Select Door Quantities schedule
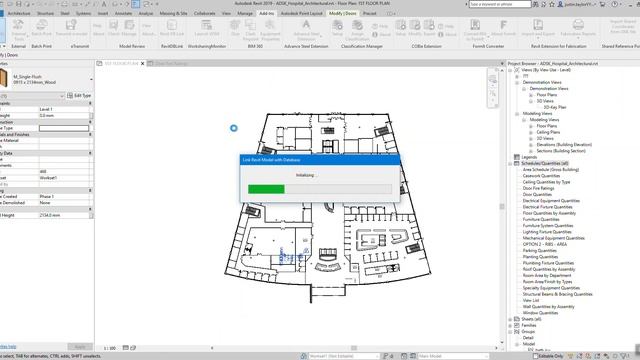This screenshot has height=360, width=640. coord(537,194)
